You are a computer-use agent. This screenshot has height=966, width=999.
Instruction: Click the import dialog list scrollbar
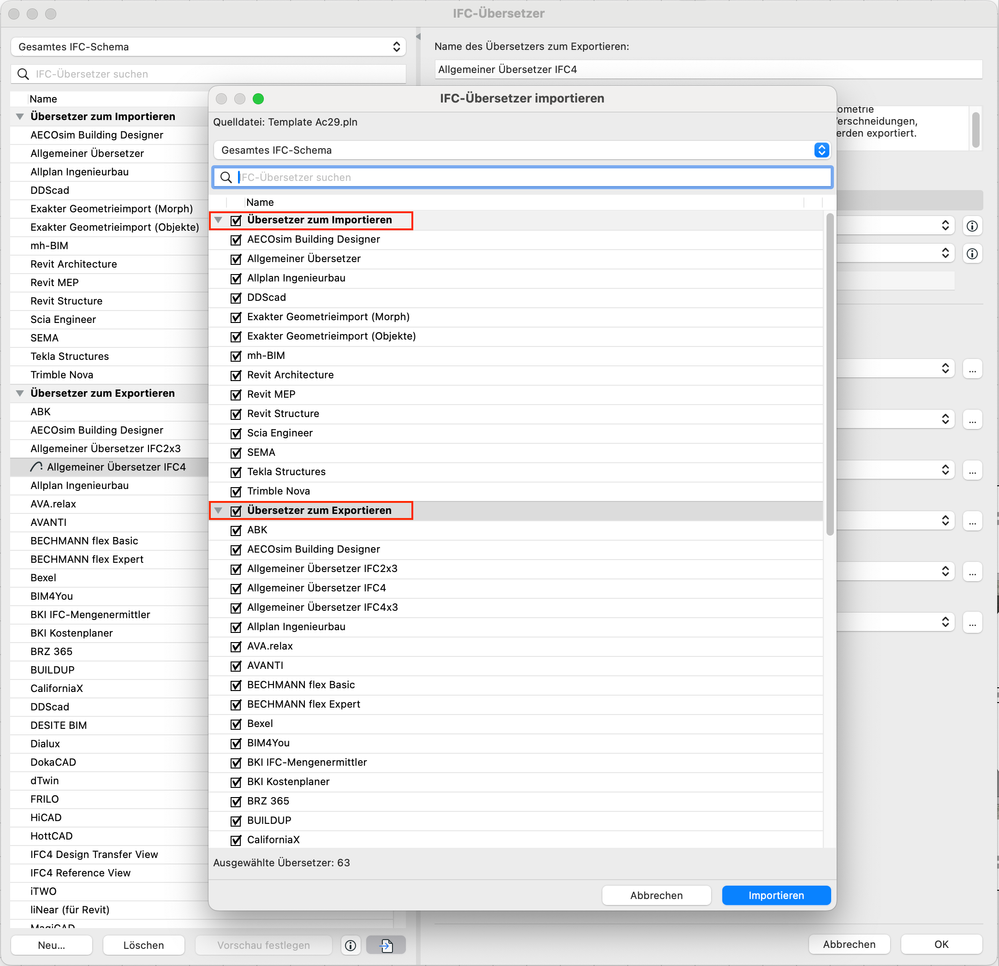click(x=830, y=375)
